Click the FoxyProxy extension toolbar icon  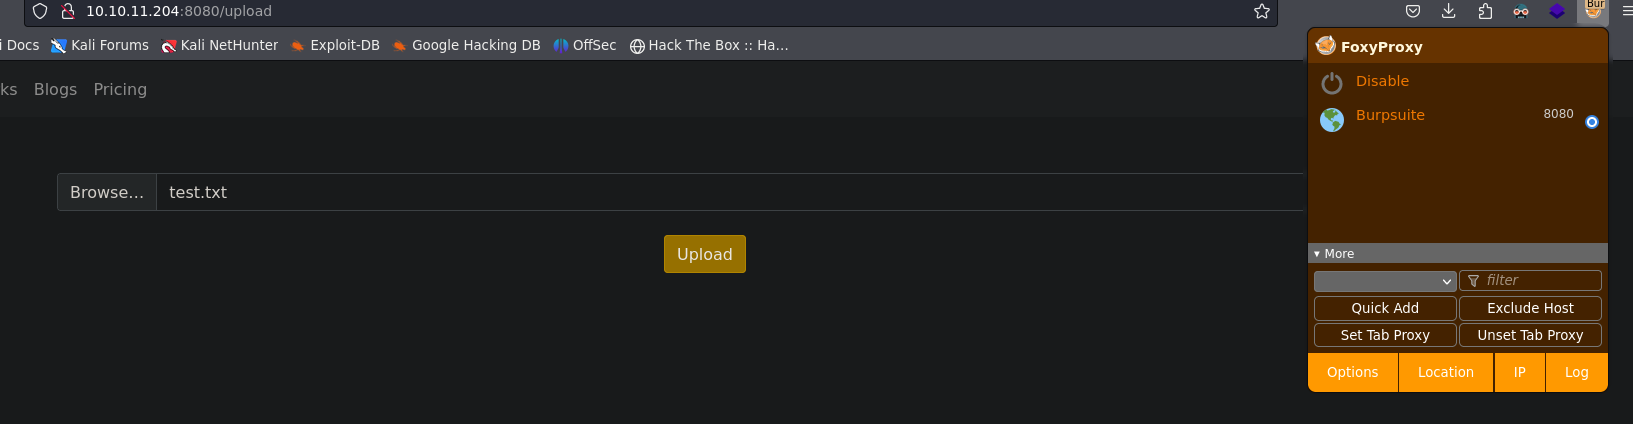click(1594, 10)
